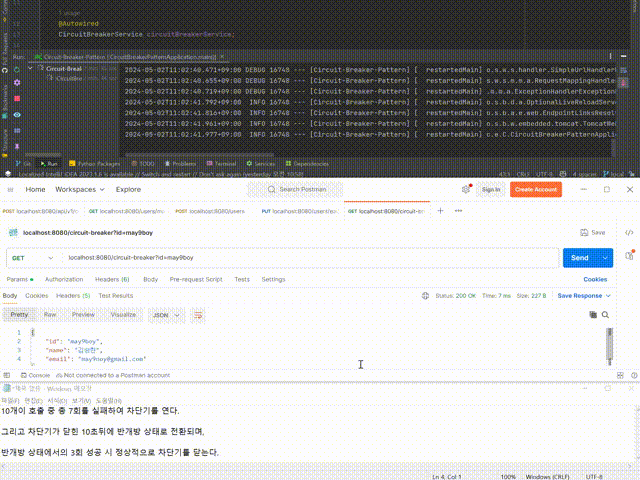Open the request Settings tab
640x480 pixels.
pyautogui.click(x=273, y=279)
